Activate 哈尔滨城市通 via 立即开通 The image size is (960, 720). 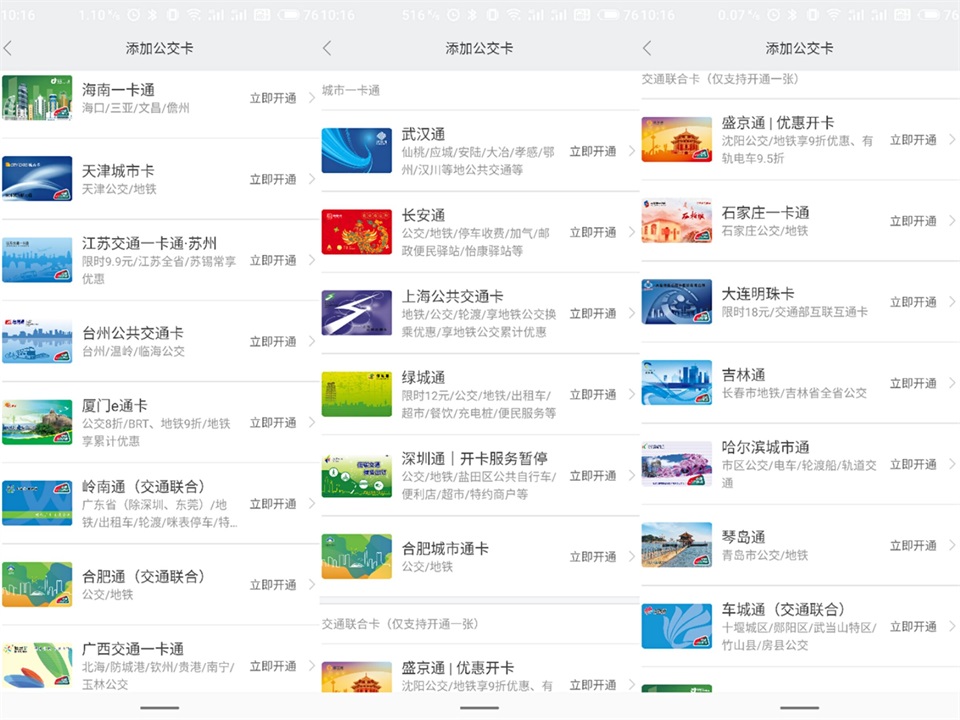(913, 464)
